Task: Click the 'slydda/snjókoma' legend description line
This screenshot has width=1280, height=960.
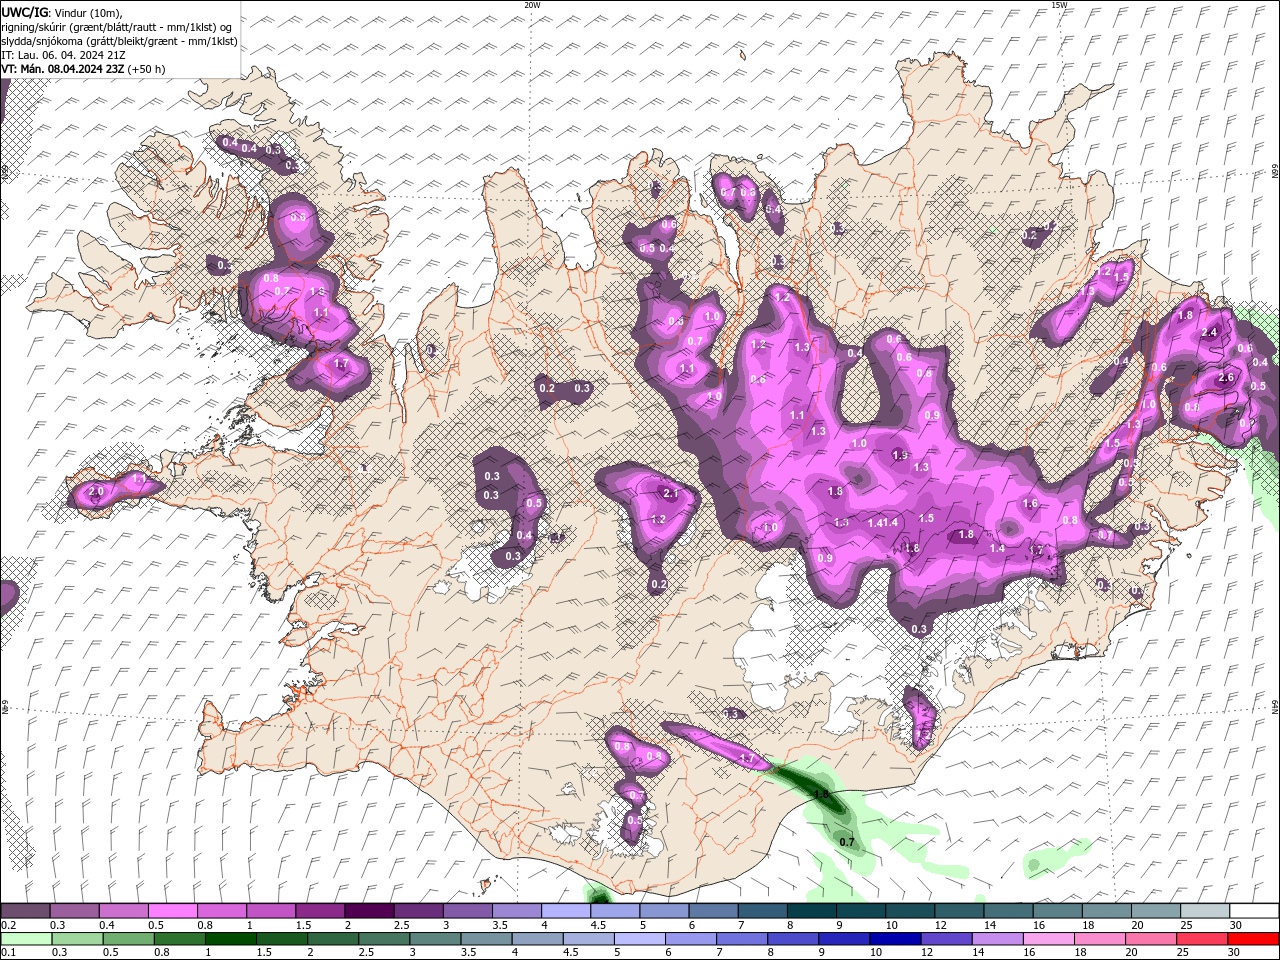Action: tap(119, 41)
